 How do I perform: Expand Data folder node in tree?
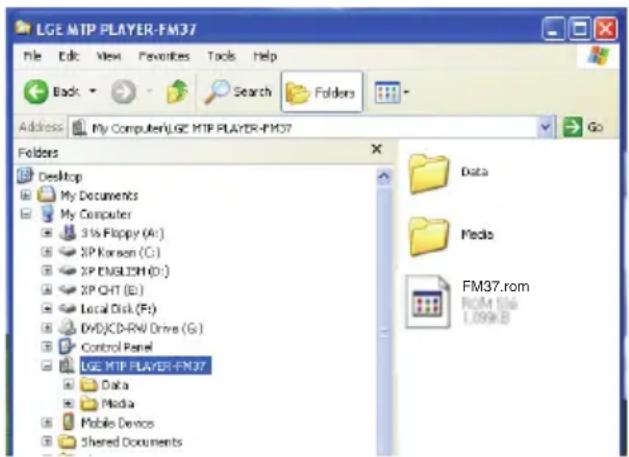69,385
